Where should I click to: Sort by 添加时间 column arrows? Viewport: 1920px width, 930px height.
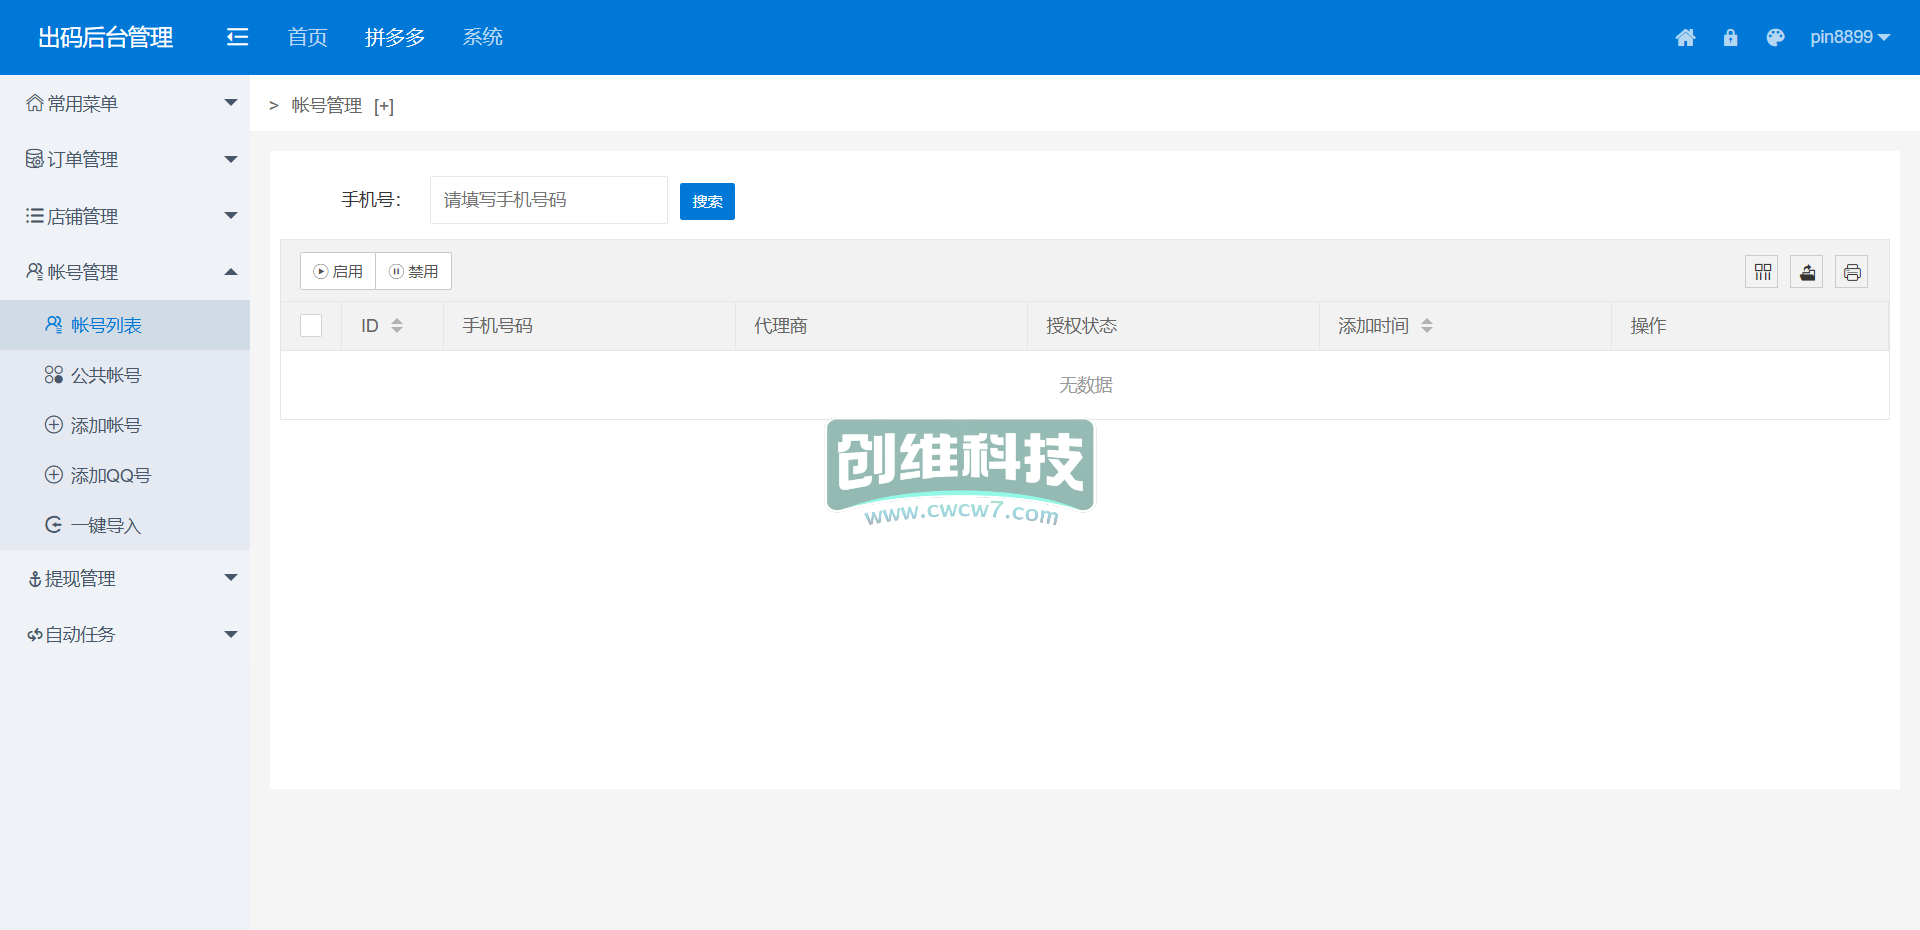1427,326
